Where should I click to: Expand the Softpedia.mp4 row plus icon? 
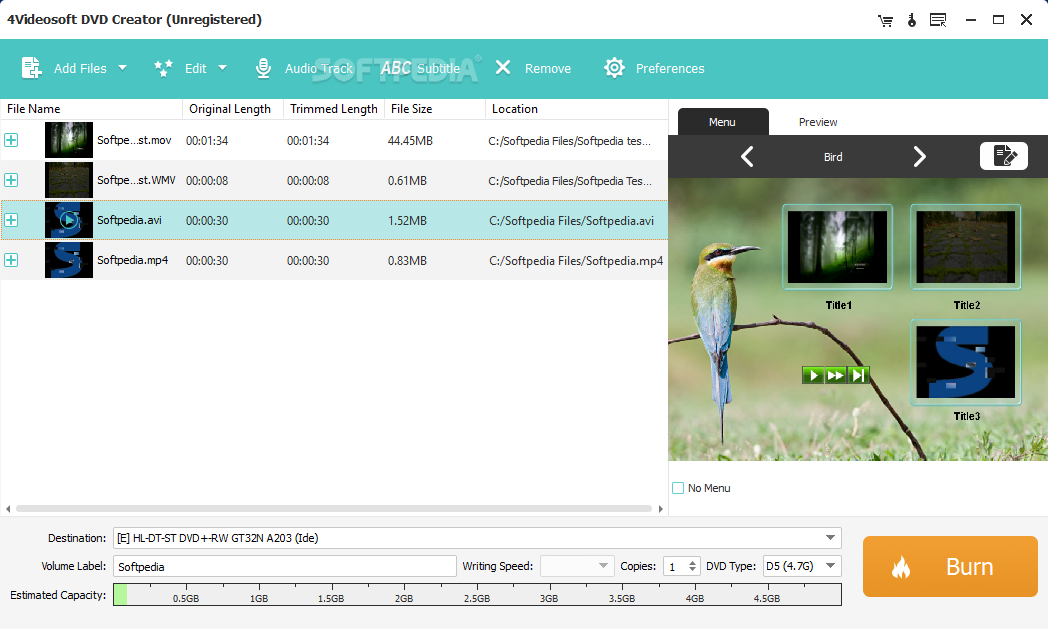11,260
